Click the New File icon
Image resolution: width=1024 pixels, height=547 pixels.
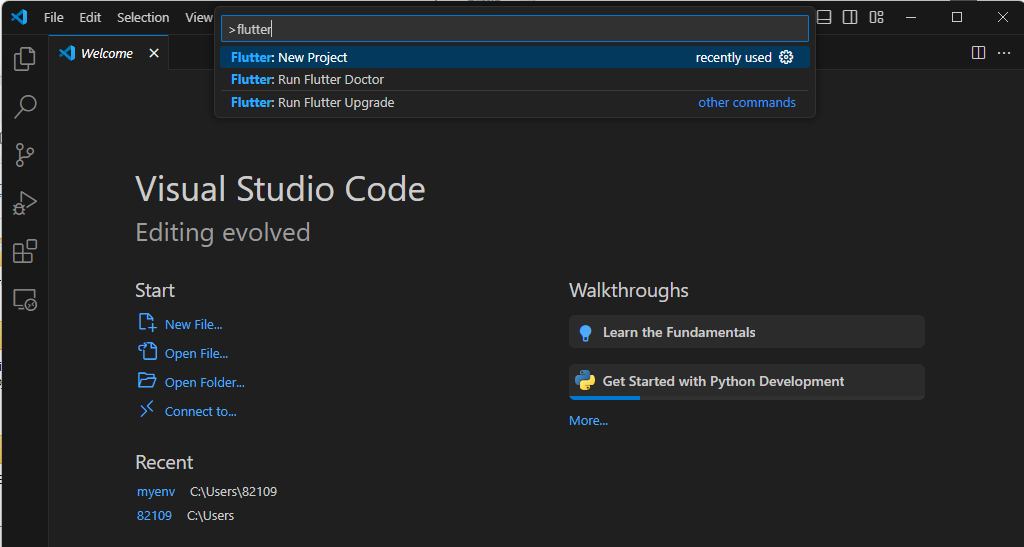tap(147, 322)
